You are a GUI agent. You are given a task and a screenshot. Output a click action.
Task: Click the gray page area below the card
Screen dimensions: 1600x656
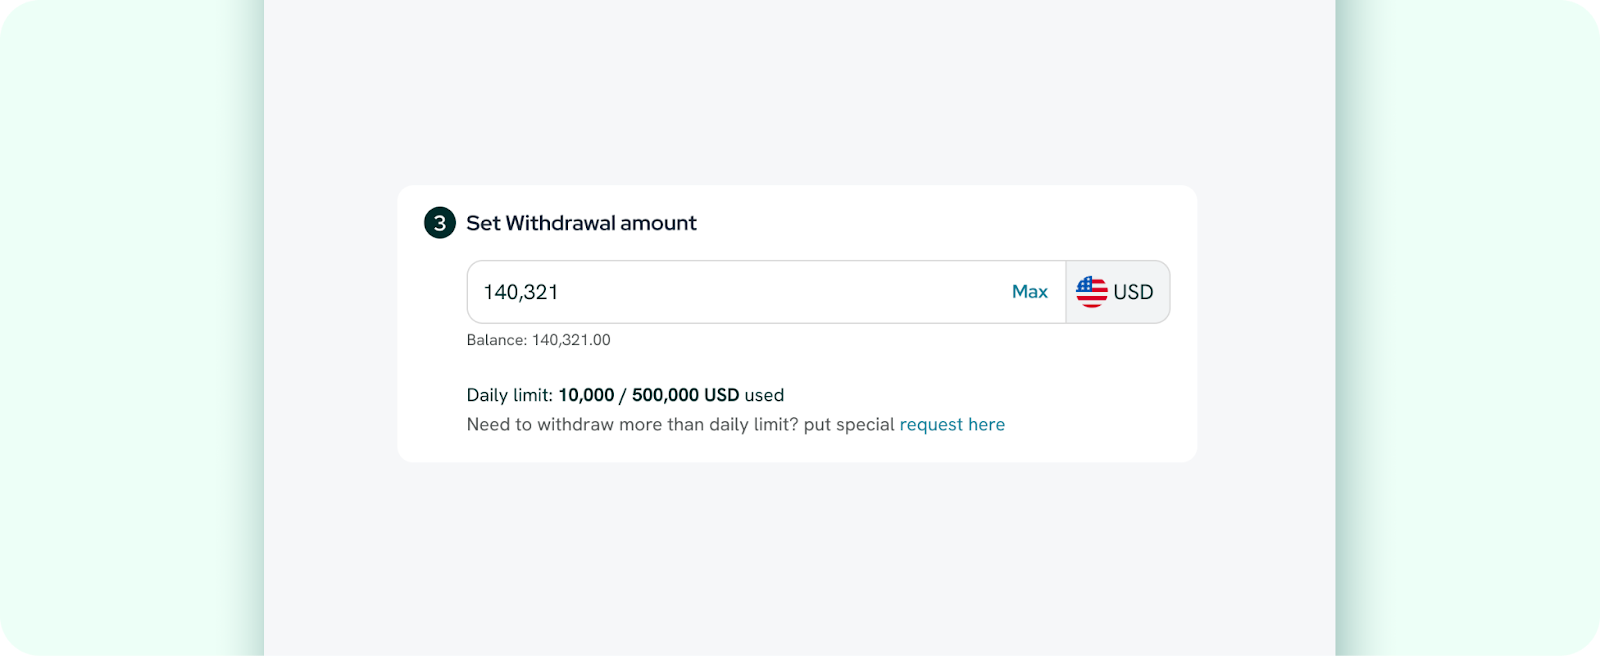point(800,560)
